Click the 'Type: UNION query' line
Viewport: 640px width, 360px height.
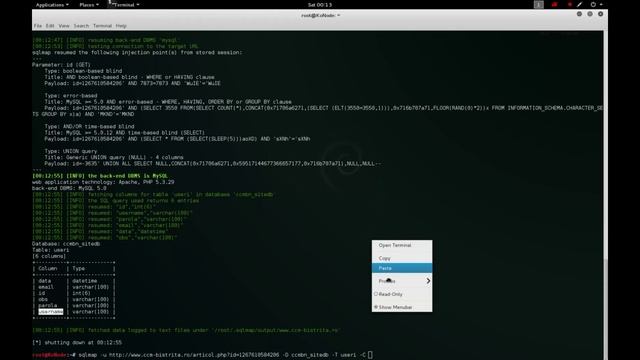[71, 151]
